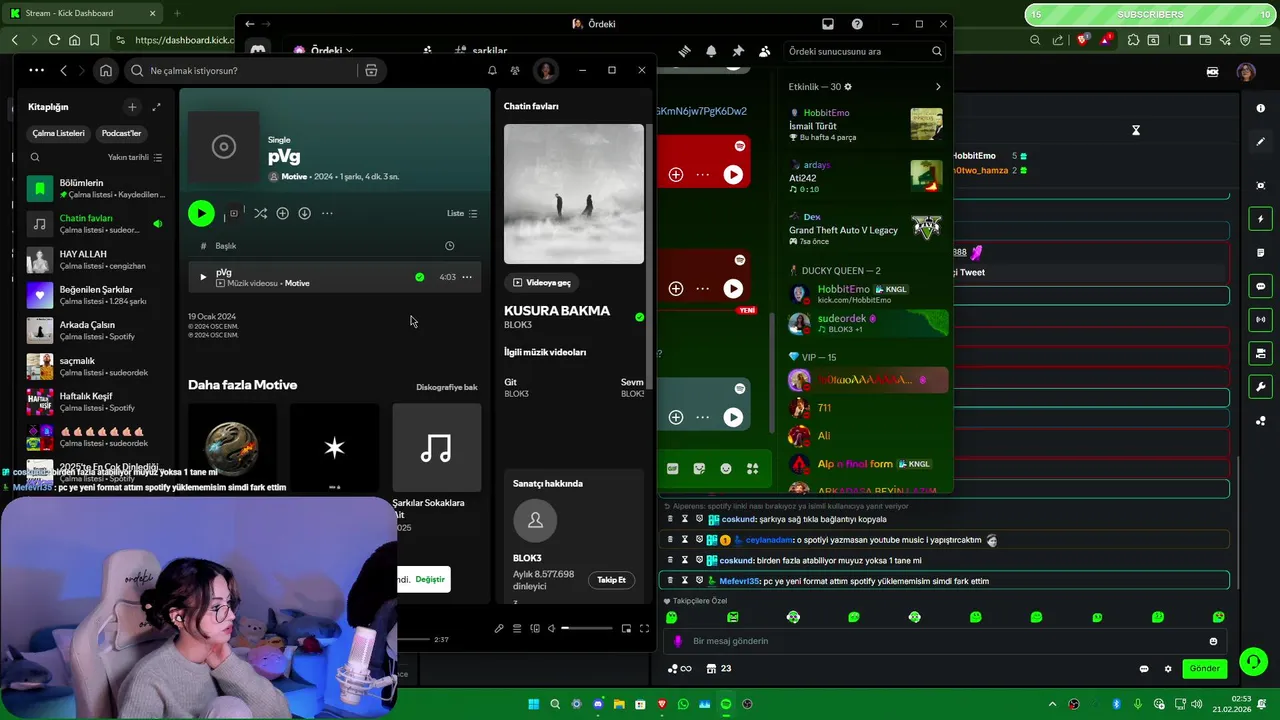Play the pVg single with green button
The height and width of the screenshot is (720, 1280).
pos(201,213)
